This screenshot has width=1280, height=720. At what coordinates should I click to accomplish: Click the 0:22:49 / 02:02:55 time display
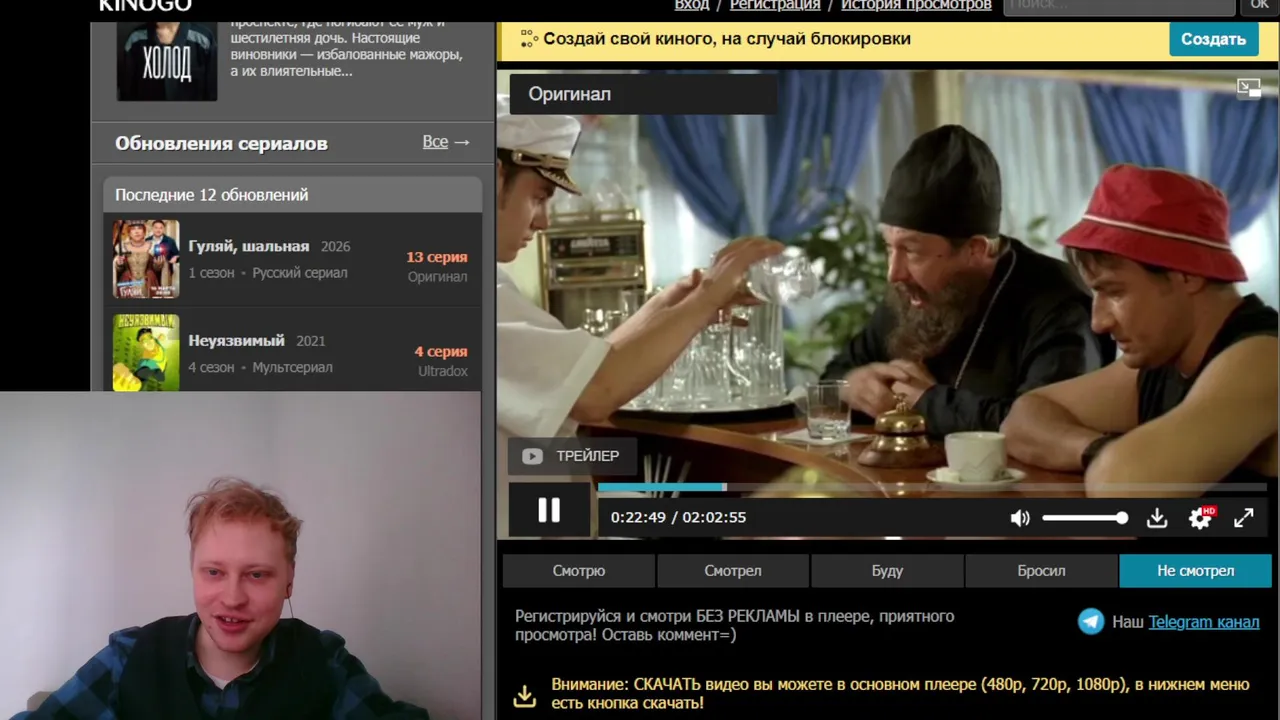point(678,517)
